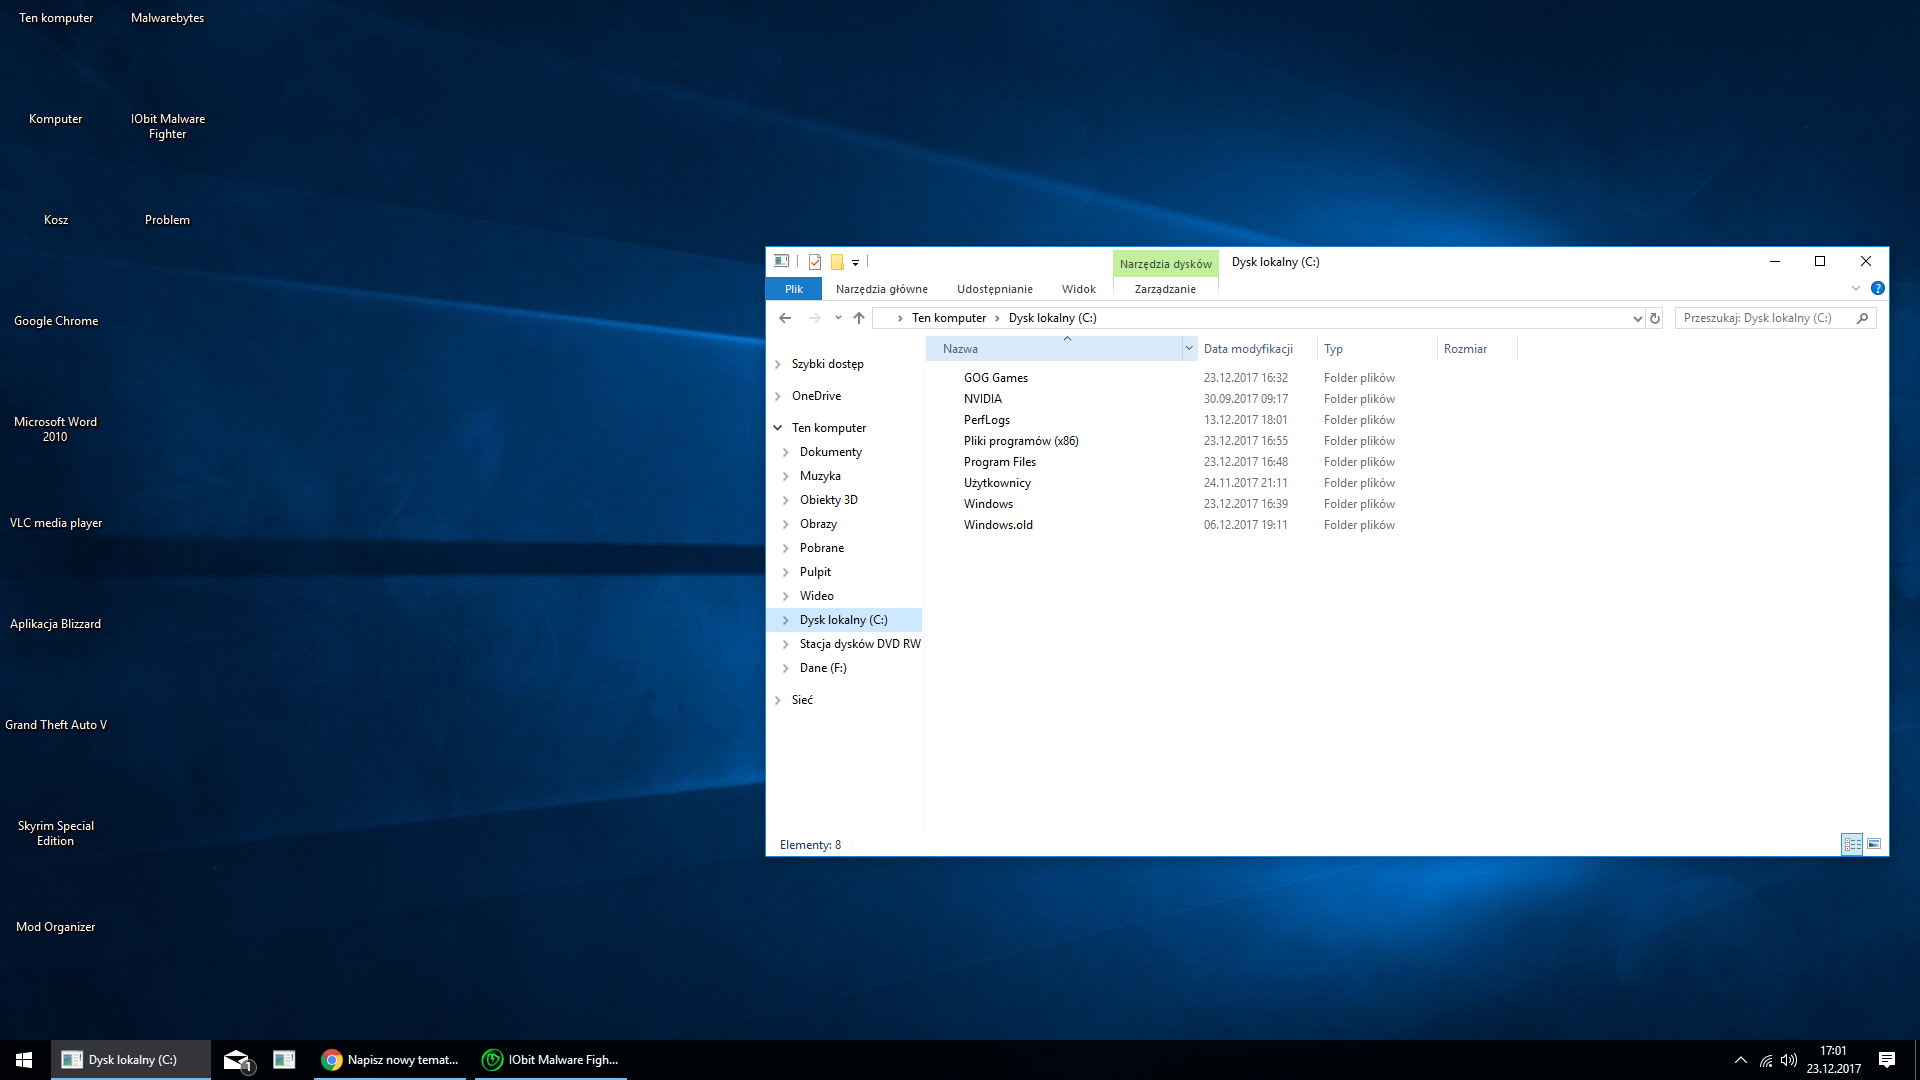Go up one level with Up arrow
The height and width of the screenshot is (1080, 1920).
coord(859,318)
